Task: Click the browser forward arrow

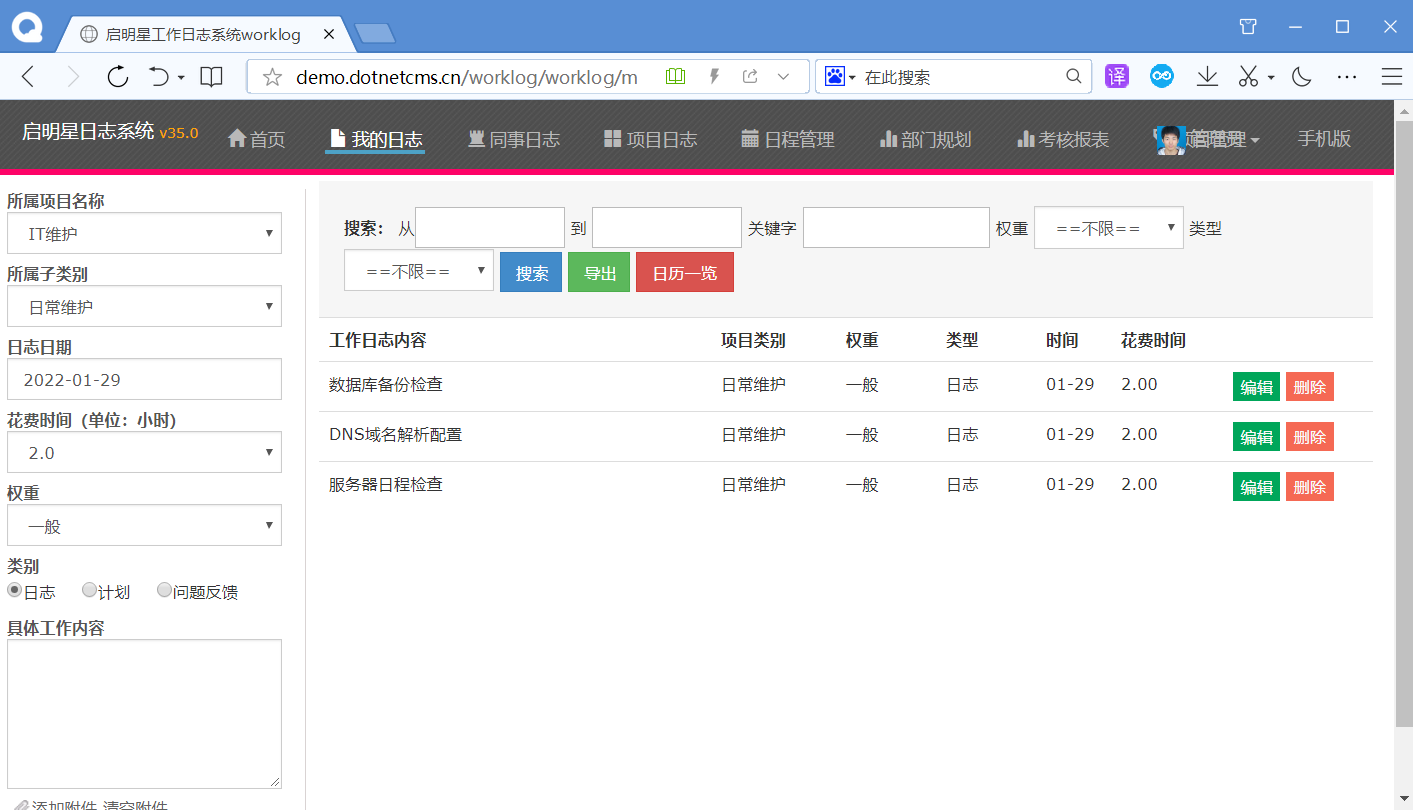Action: click(x=73, y=77)
